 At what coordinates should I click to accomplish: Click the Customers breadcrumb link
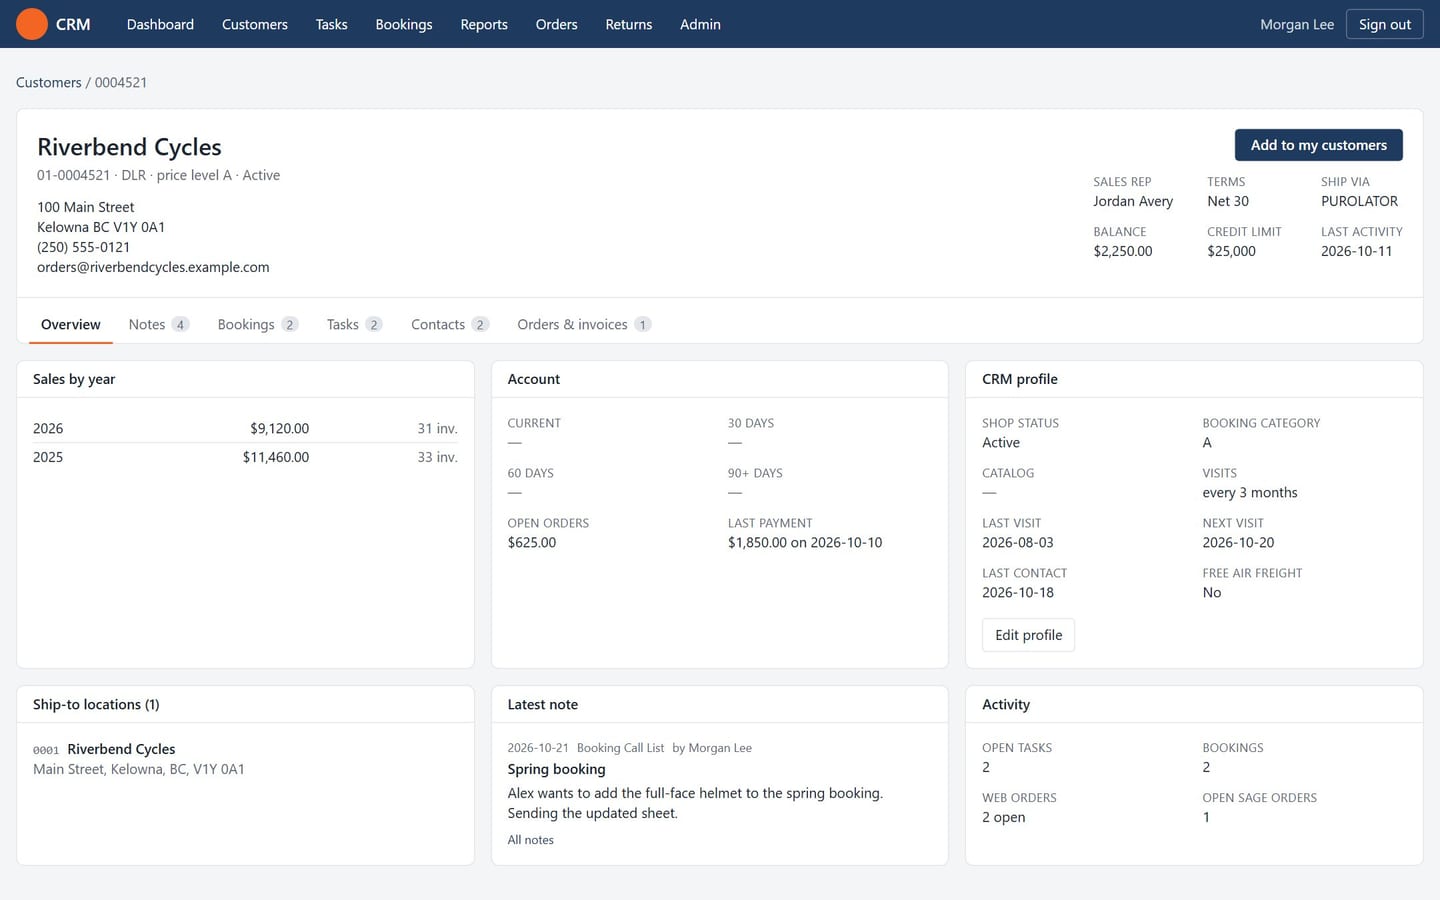click(x=48, y=82)
